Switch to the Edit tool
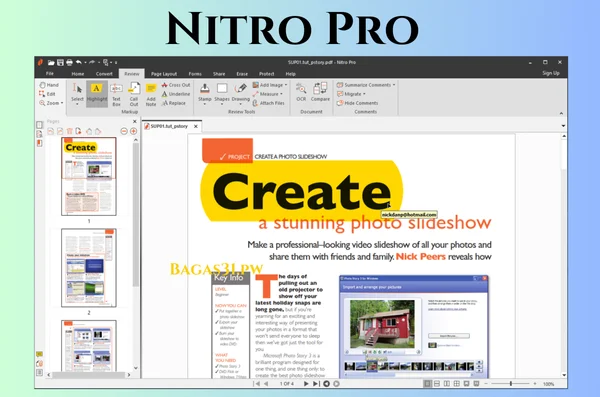This screenshot has width=600, height=397. point(47,94)
